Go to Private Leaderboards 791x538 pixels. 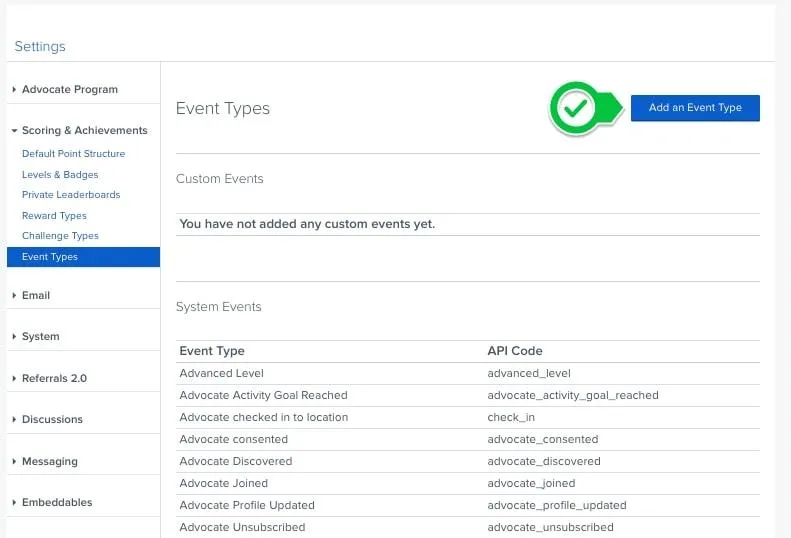coord(71,195)
